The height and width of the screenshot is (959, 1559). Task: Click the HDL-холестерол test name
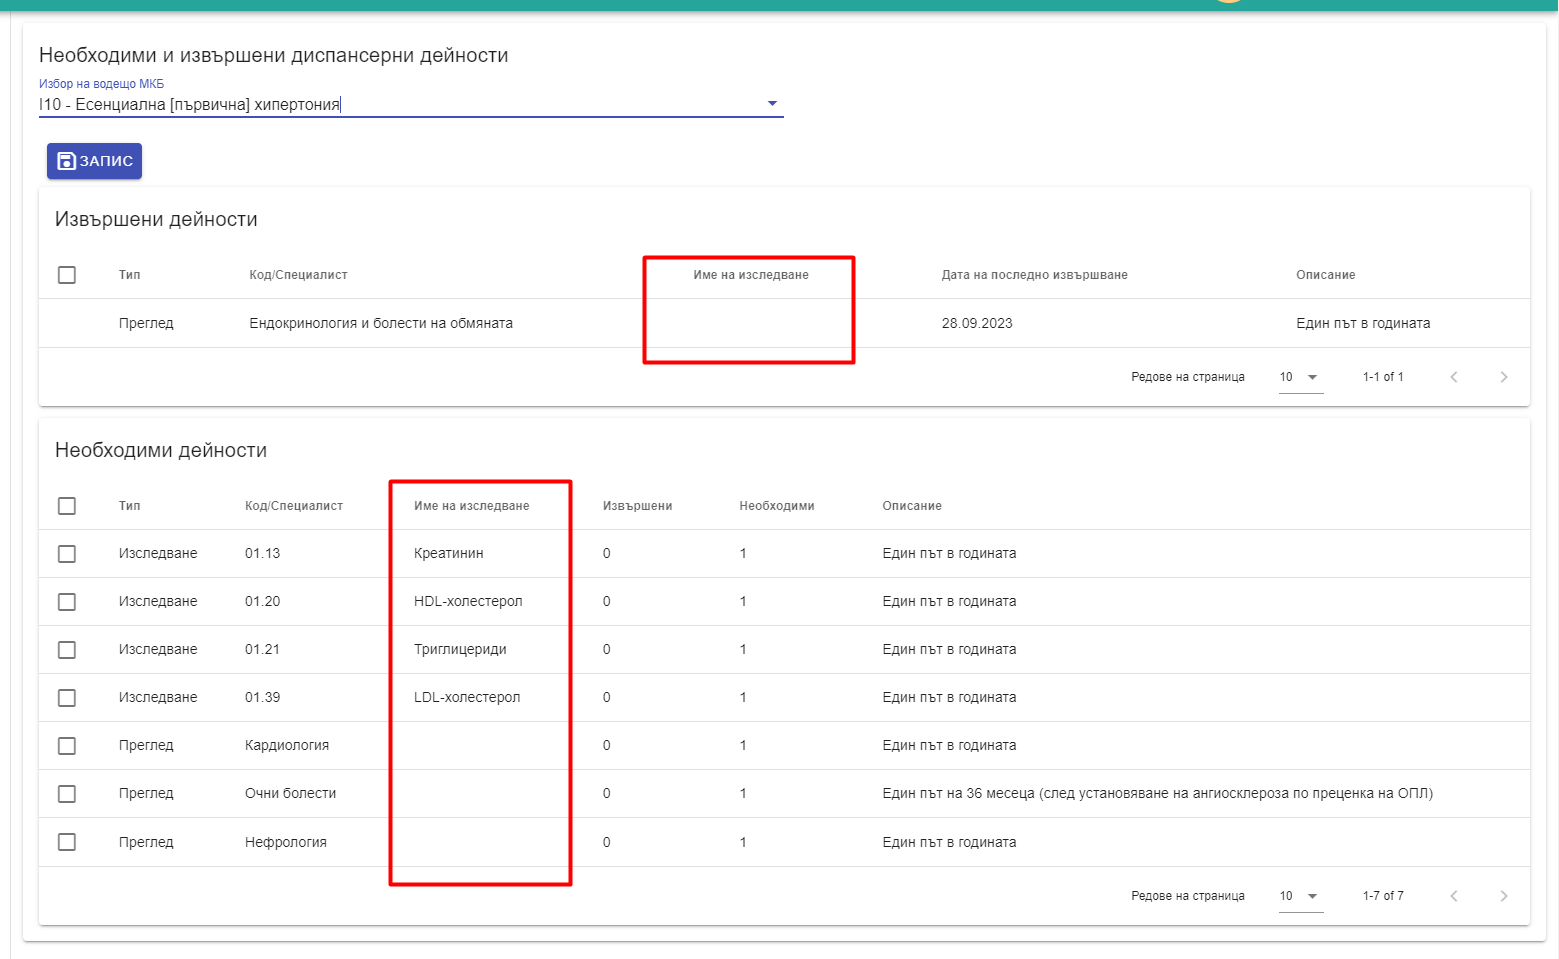pyautogui.click(x=468, y=601)
